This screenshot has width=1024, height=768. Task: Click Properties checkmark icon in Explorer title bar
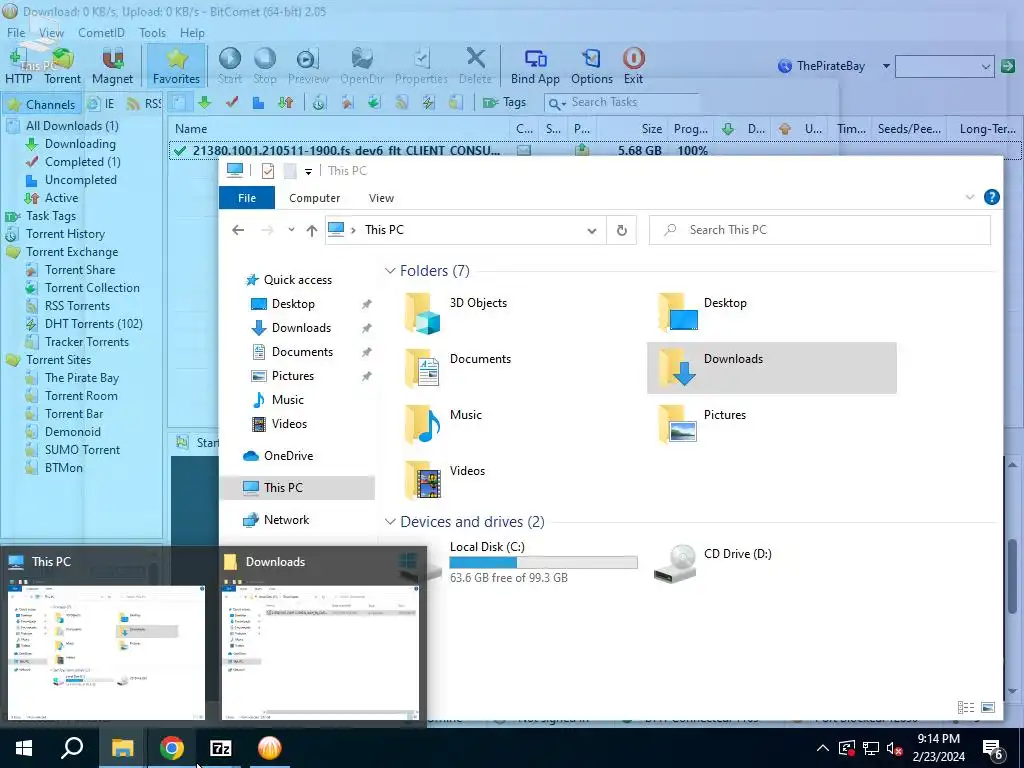click(268, 171)
